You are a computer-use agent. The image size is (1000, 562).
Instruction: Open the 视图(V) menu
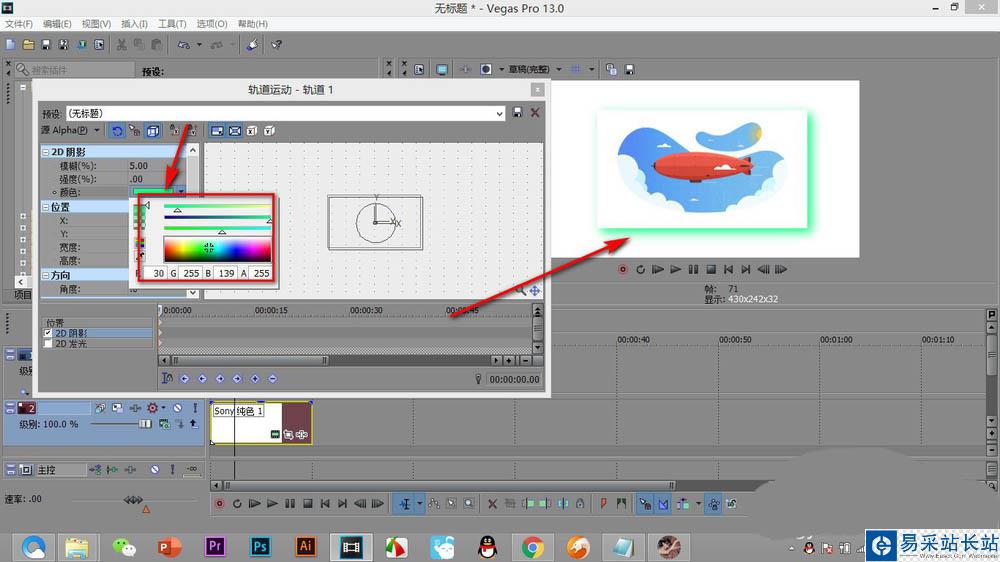[96, 24]
